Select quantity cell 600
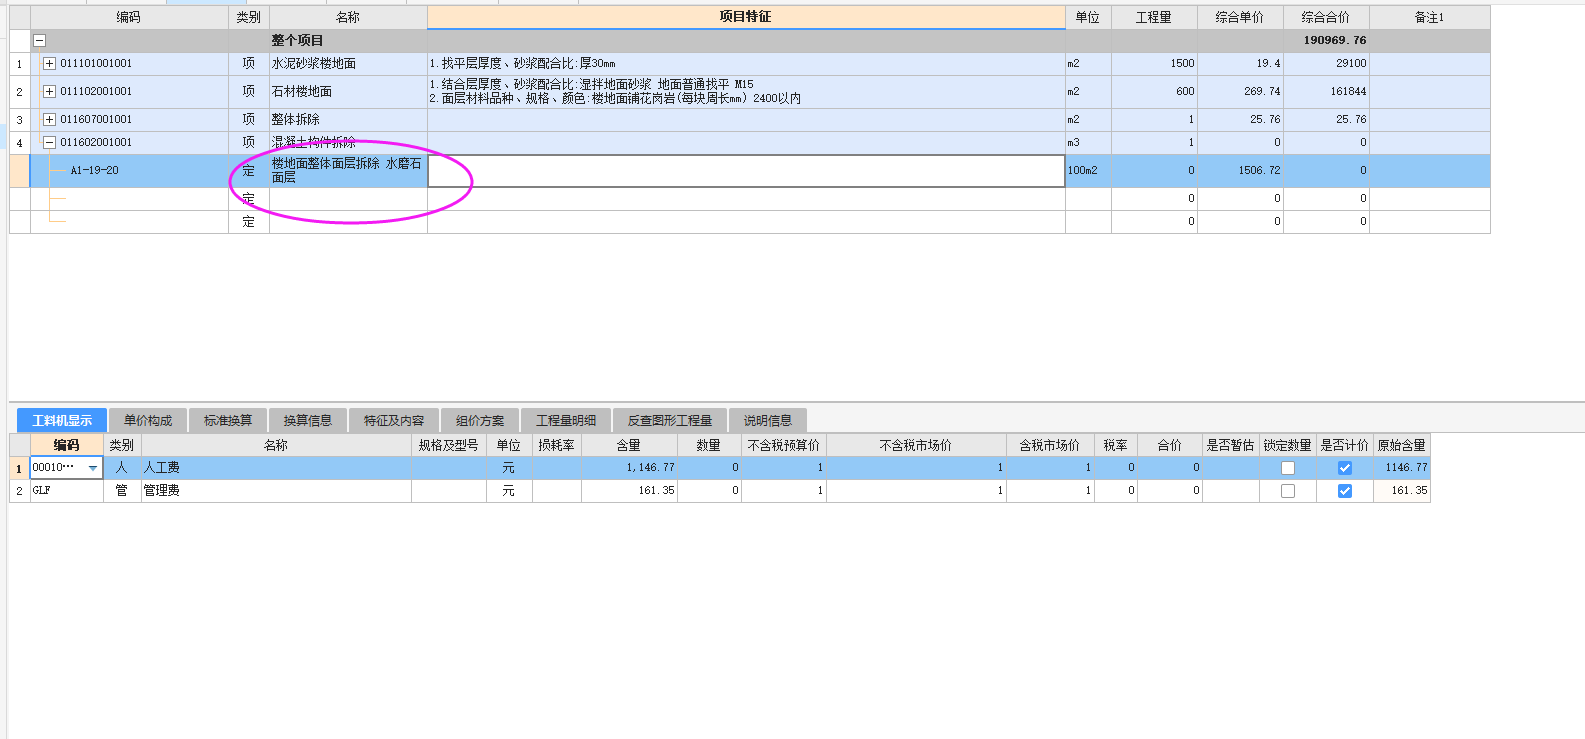Screen dimensions: 1585x739 (x=1154, y=91)
